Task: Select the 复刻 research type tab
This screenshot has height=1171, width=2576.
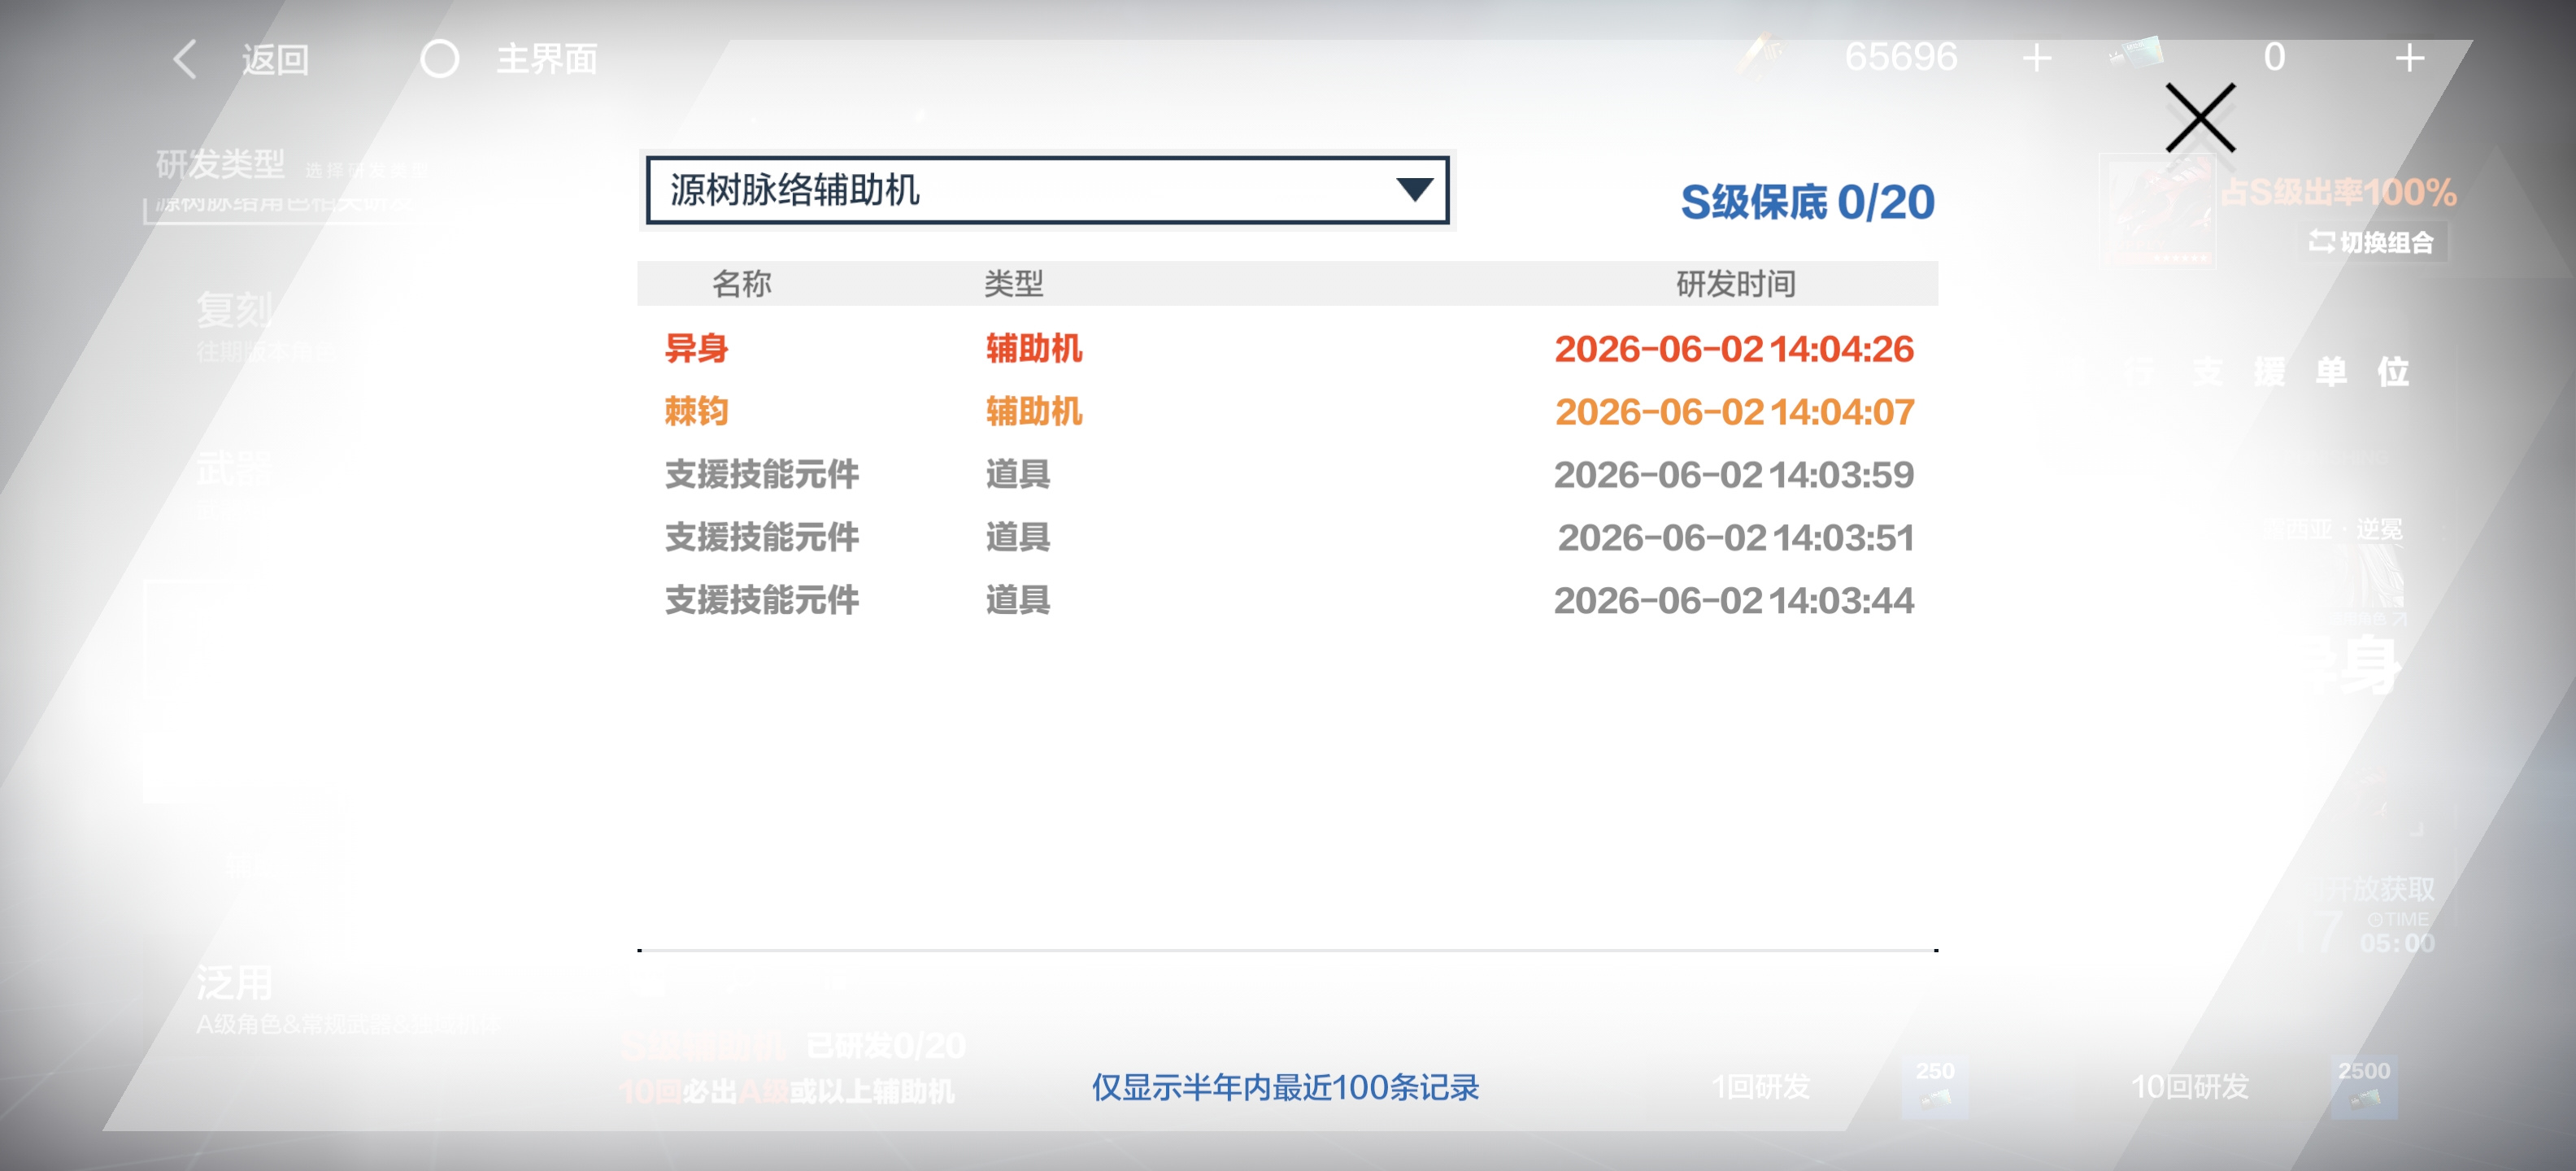Action: point(234,309)
